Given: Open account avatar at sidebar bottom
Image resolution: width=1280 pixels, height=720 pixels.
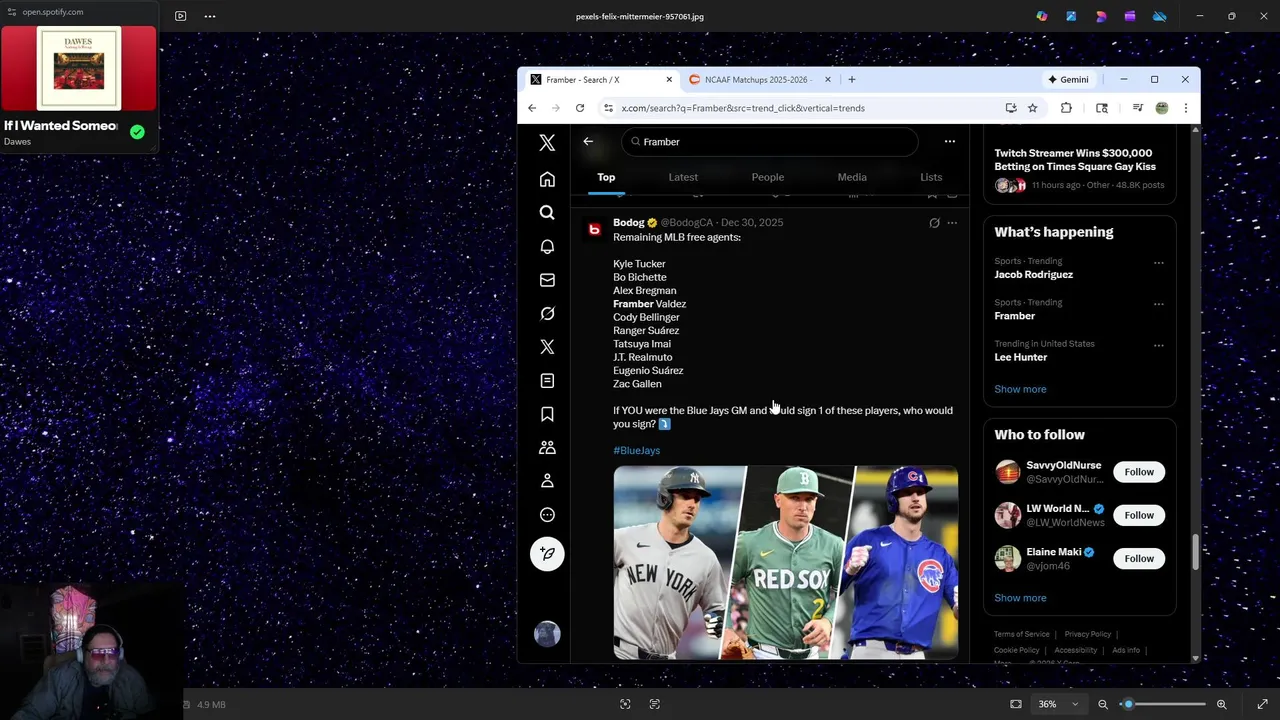Looking at the screenshot, I should point(547,634).
